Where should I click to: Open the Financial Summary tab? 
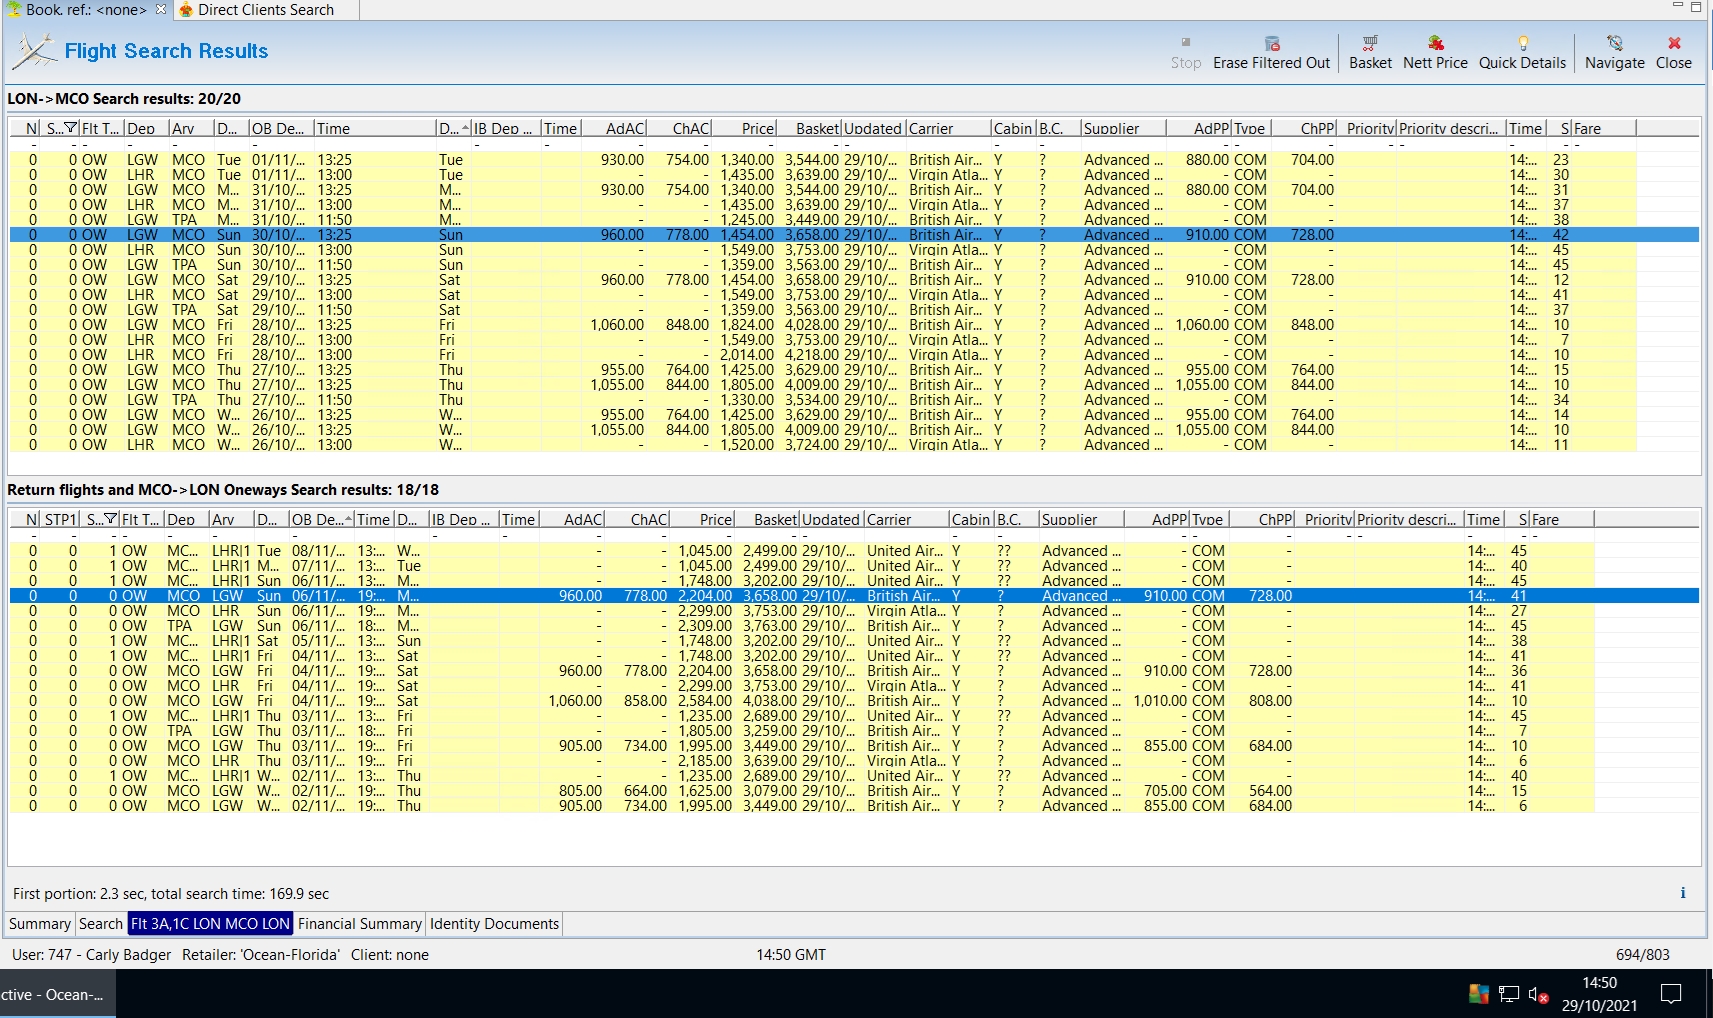(x=359, y=924)
